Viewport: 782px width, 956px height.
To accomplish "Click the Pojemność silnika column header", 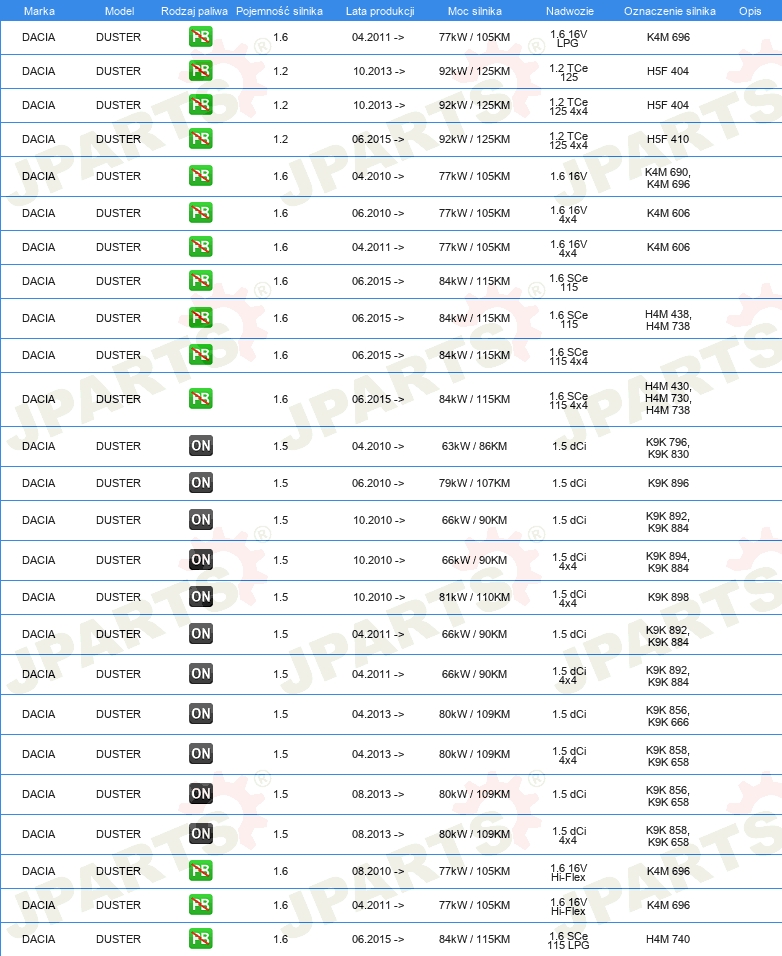I will tap(279, 11).
